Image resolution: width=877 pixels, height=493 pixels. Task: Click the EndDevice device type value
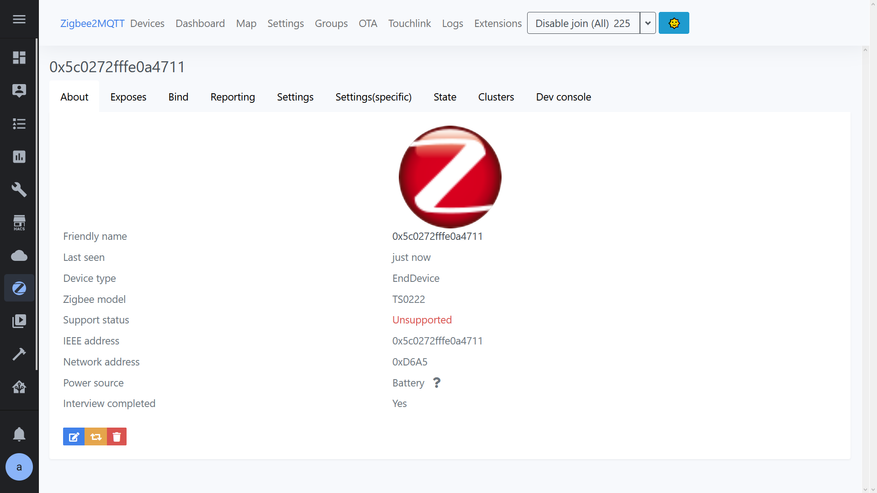pos(416,278)
